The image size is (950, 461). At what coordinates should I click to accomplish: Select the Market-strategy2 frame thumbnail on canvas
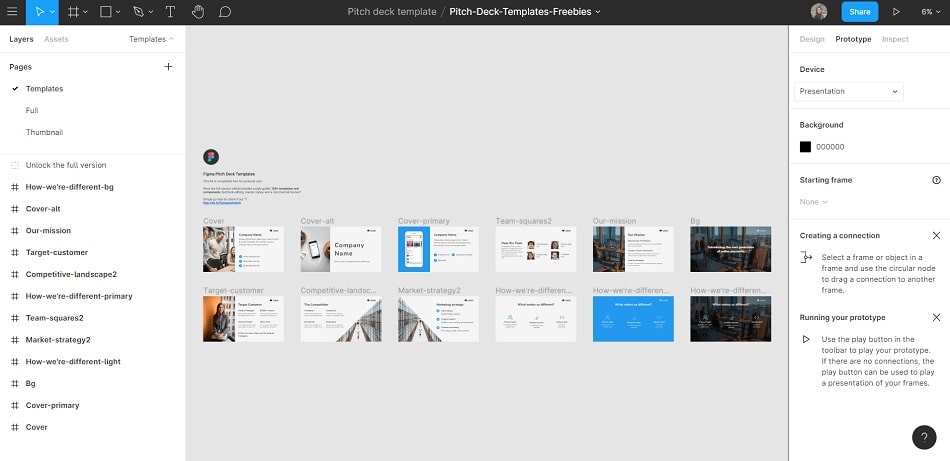click(438, 319)
